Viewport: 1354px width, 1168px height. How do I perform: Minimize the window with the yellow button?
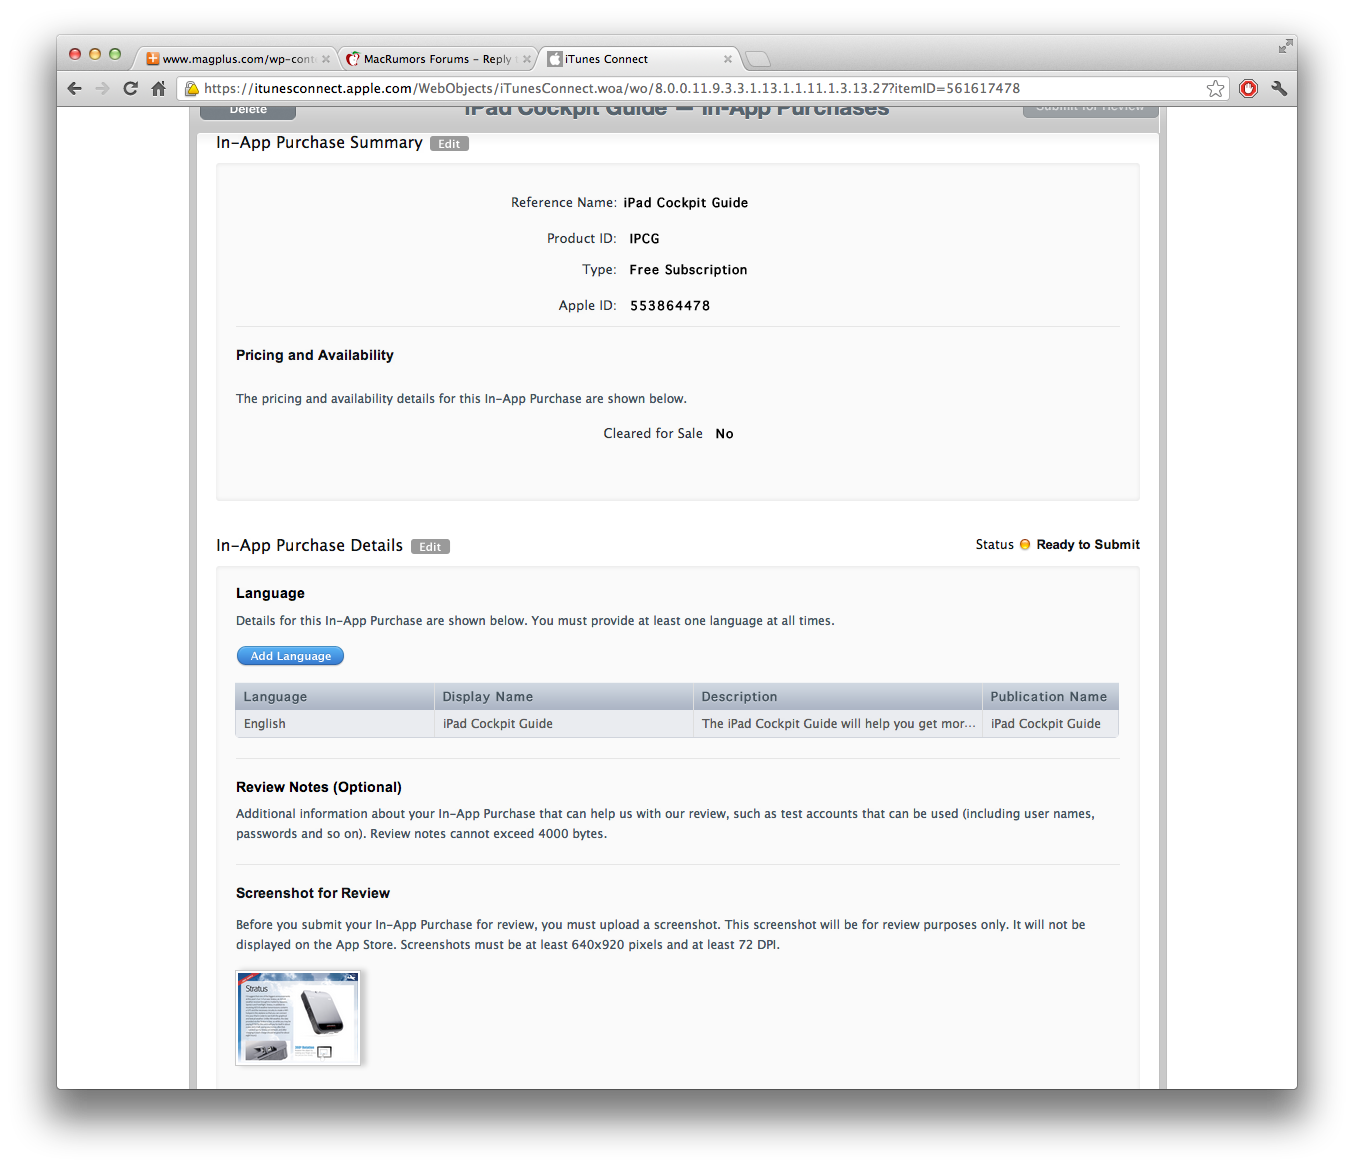click(95, 54)
